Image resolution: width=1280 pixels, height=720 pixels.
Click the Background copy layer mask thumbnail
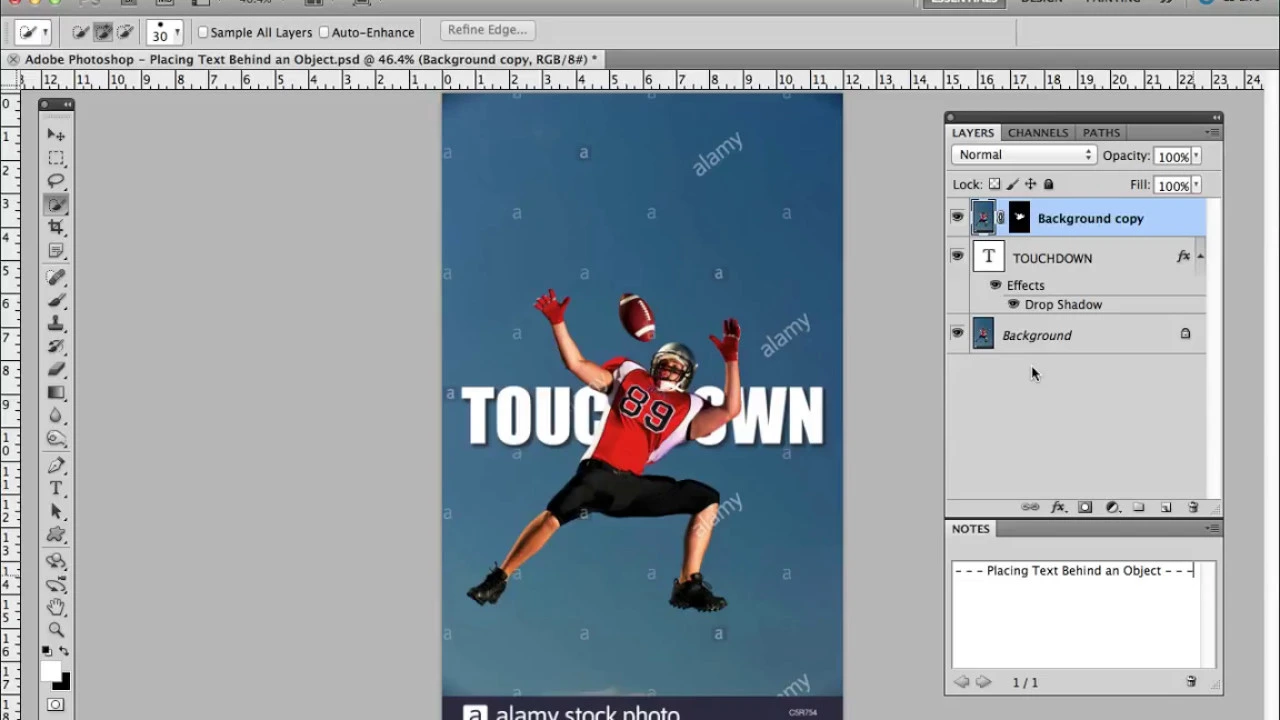pos(1019,217)
